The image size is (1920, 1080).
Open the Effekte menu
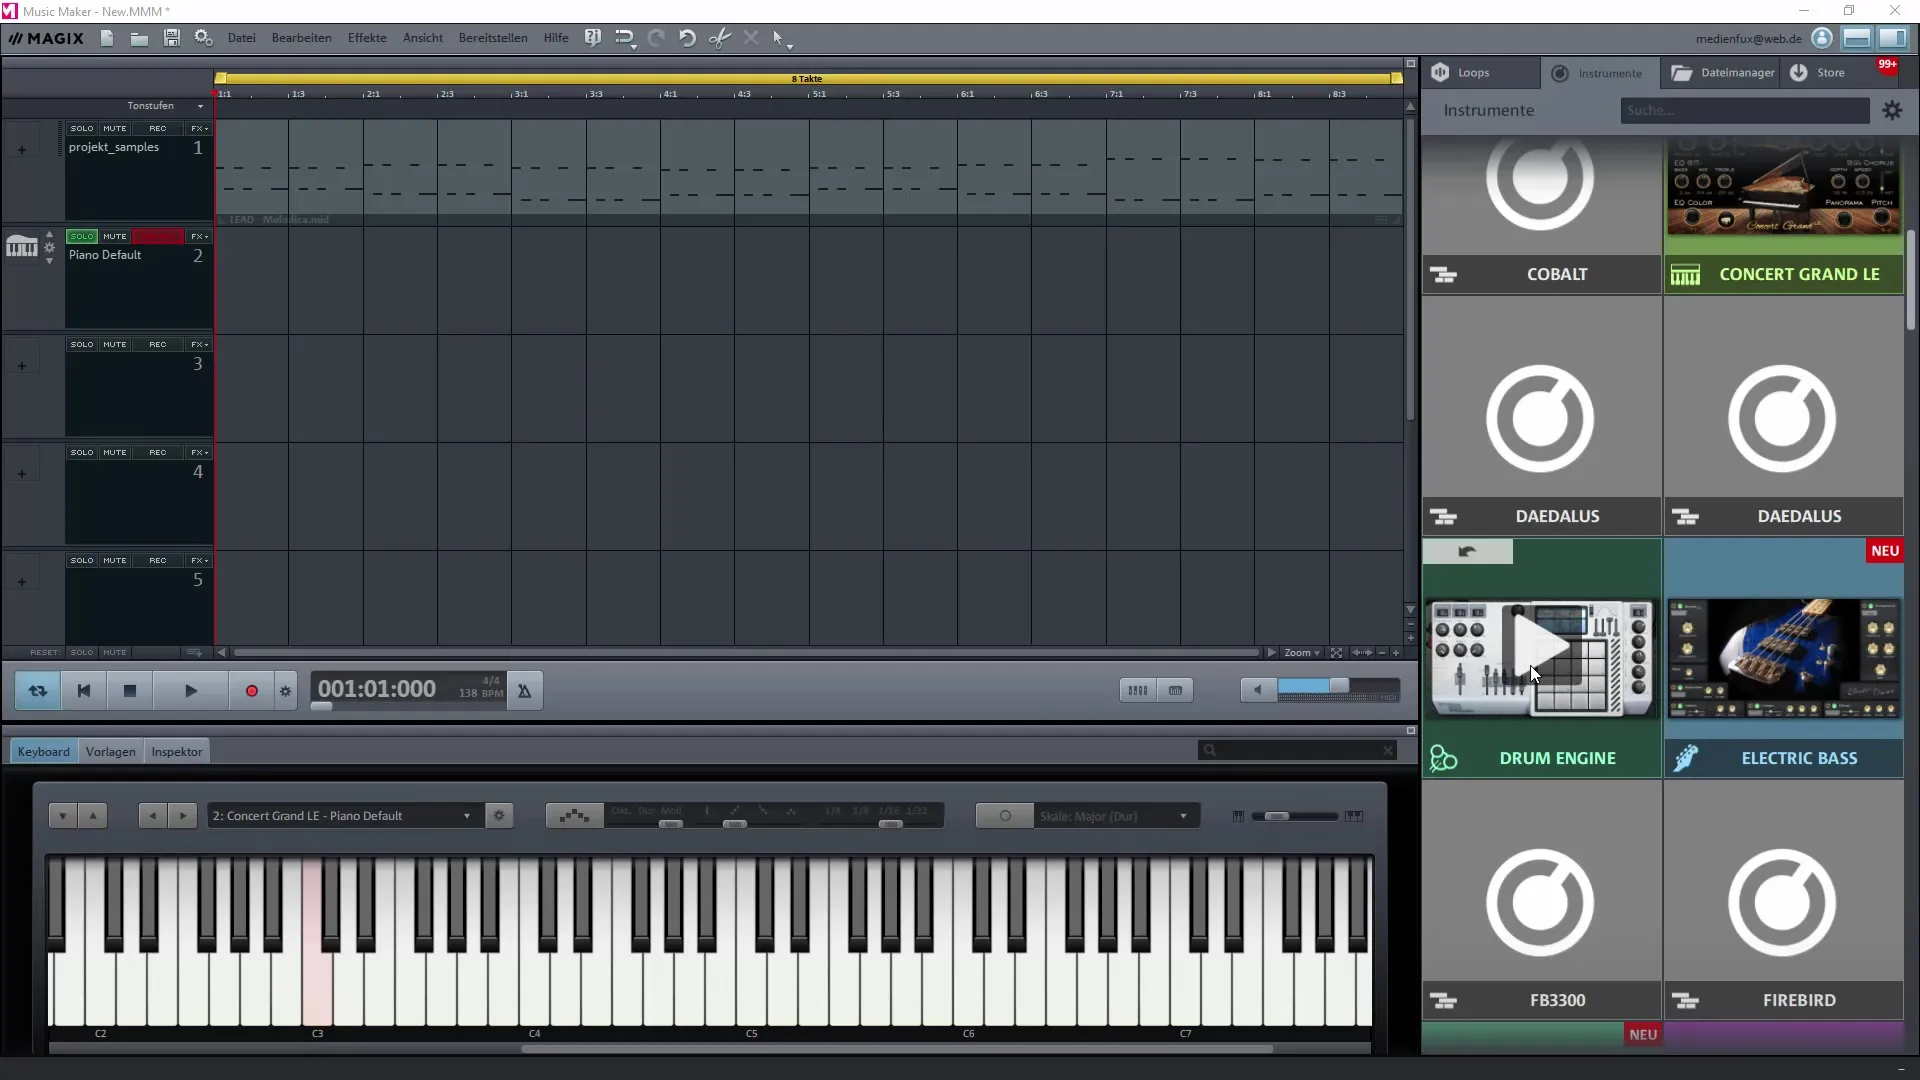[x=367, y=38]
